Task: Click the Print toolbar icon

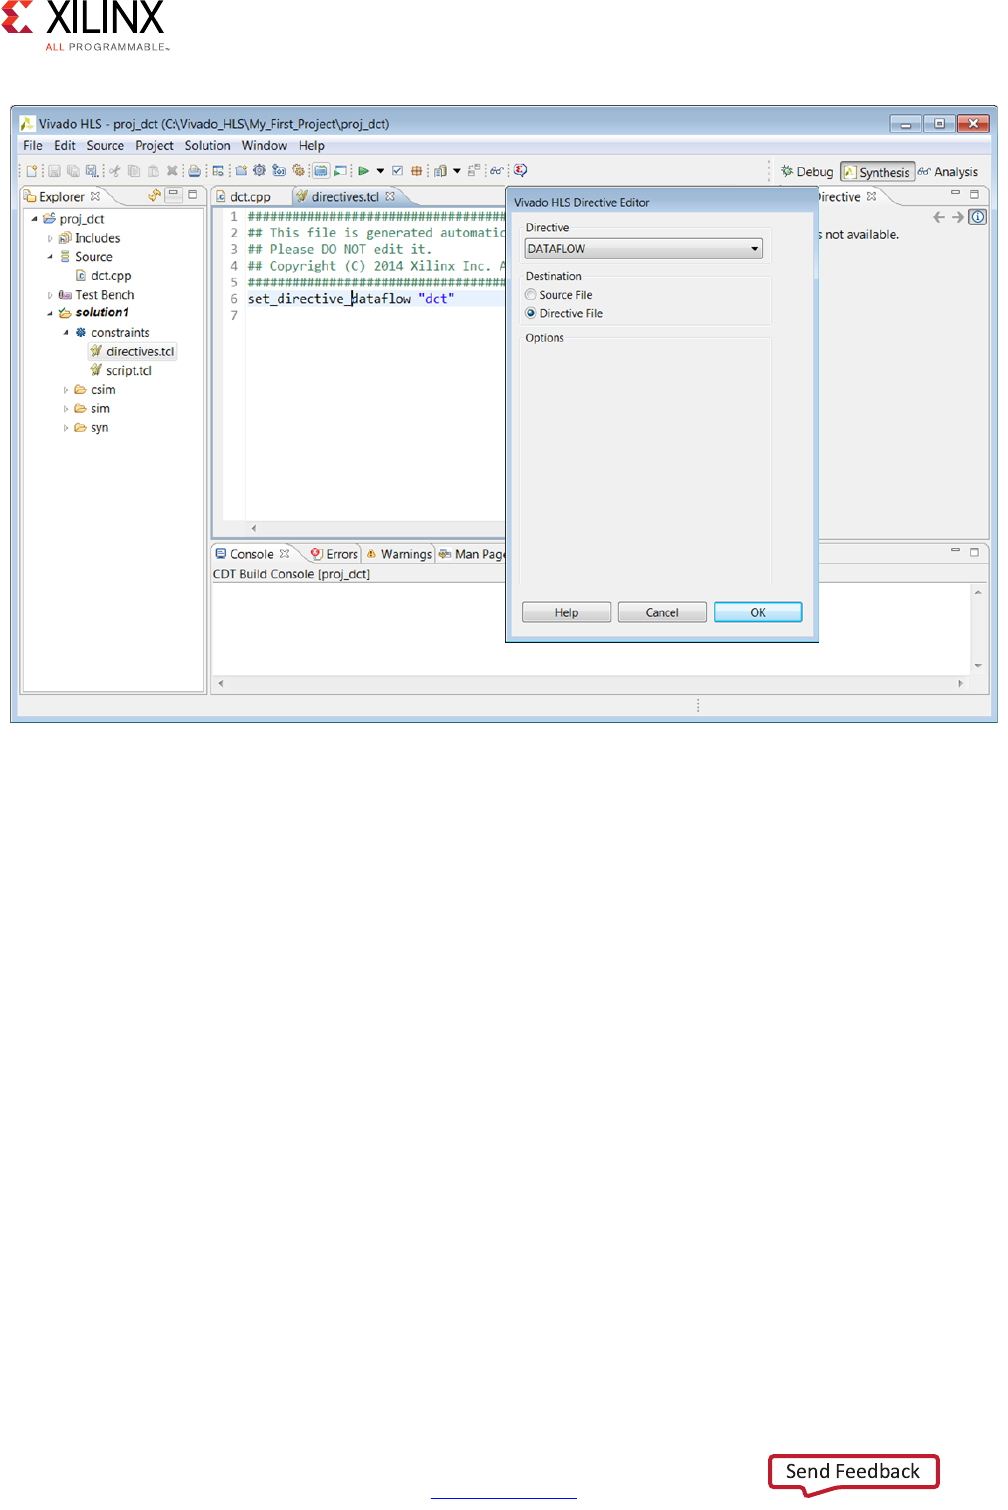Action: 195,171
